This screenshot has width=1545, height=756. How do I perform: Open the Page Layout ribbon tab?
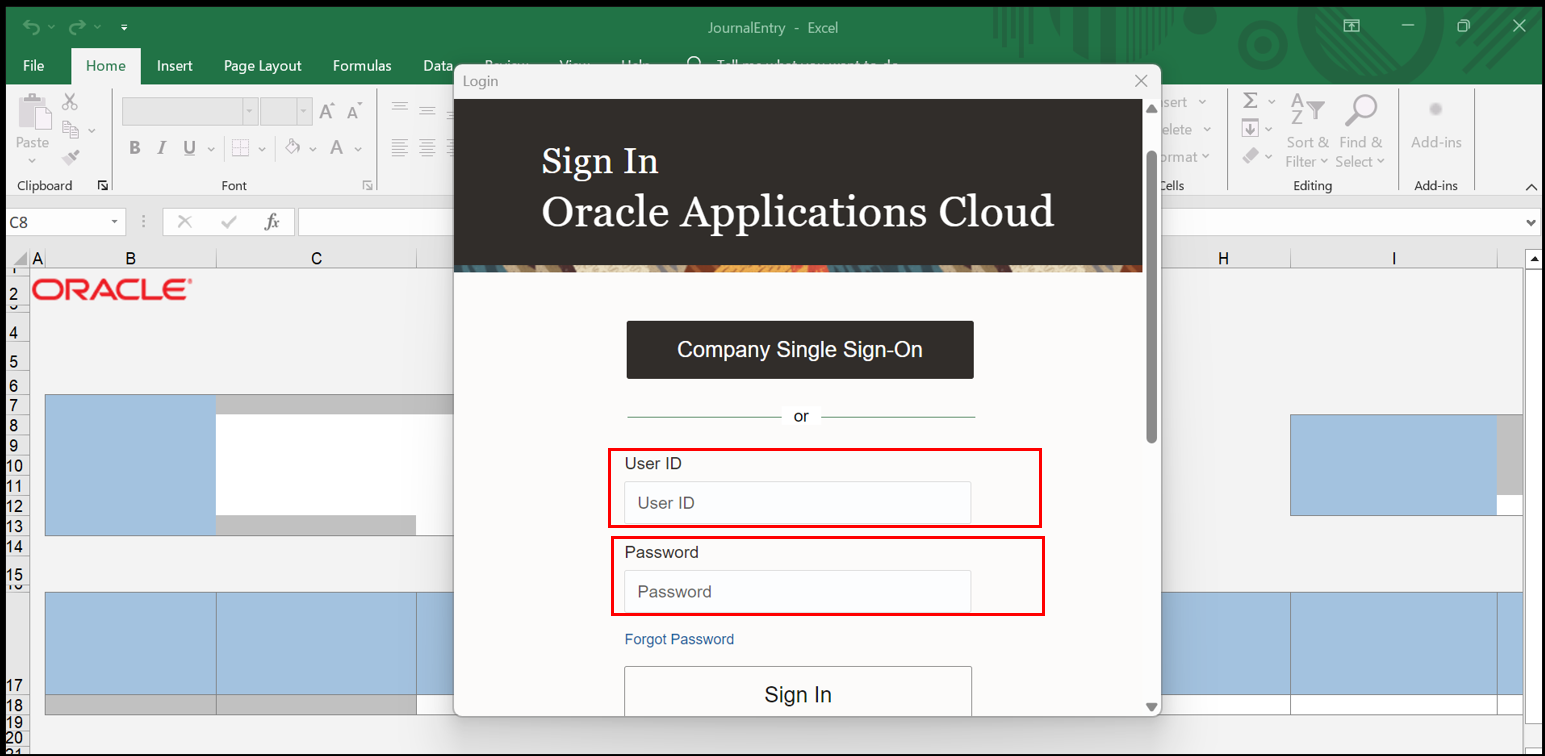tap(262, 66)
